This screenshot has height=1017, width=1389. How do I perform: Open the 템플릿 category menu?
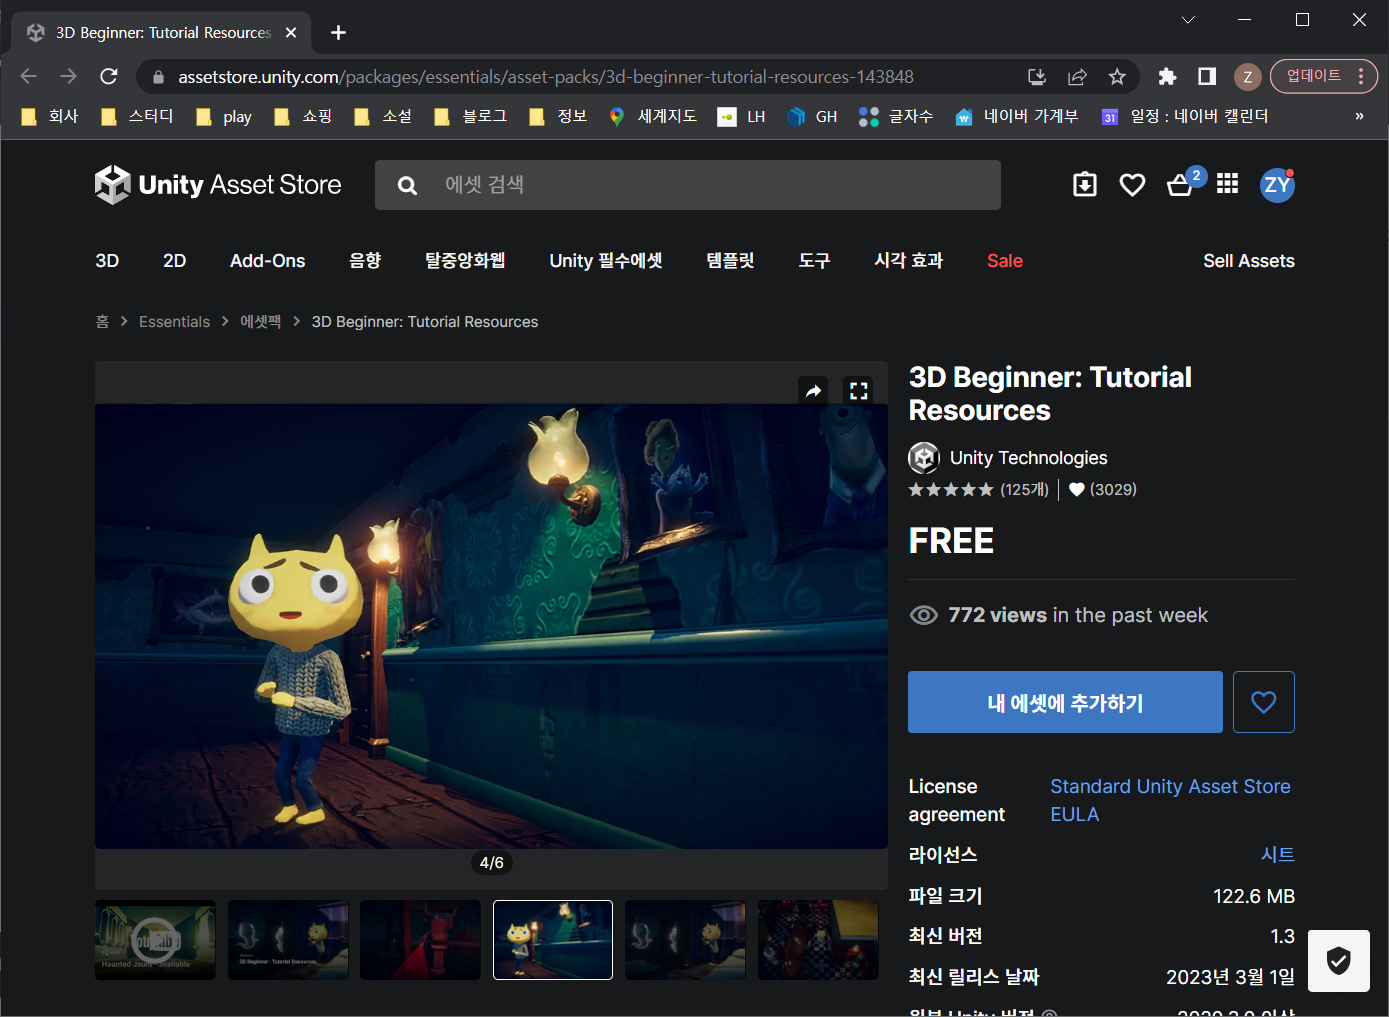pyautogui.click(x=730, y=261)
